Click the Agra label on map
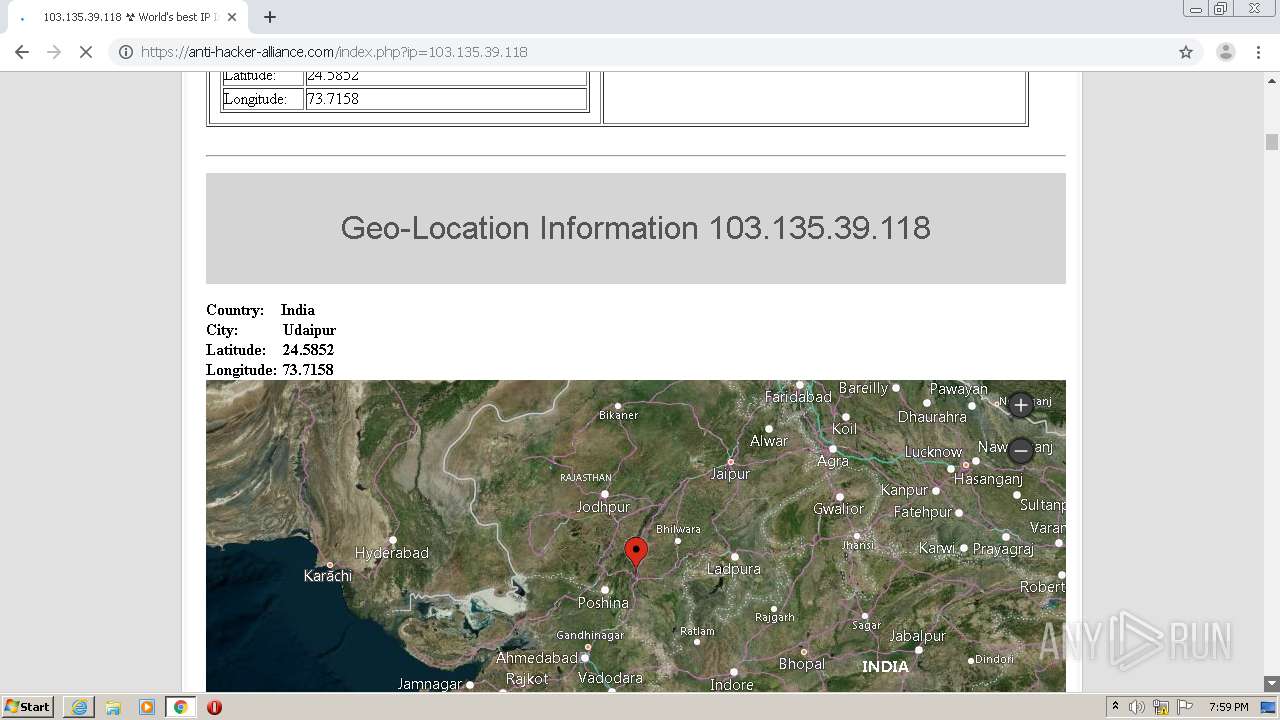Screen dimensions: 1280x720 pyautogui.click(x=832, y=461)
